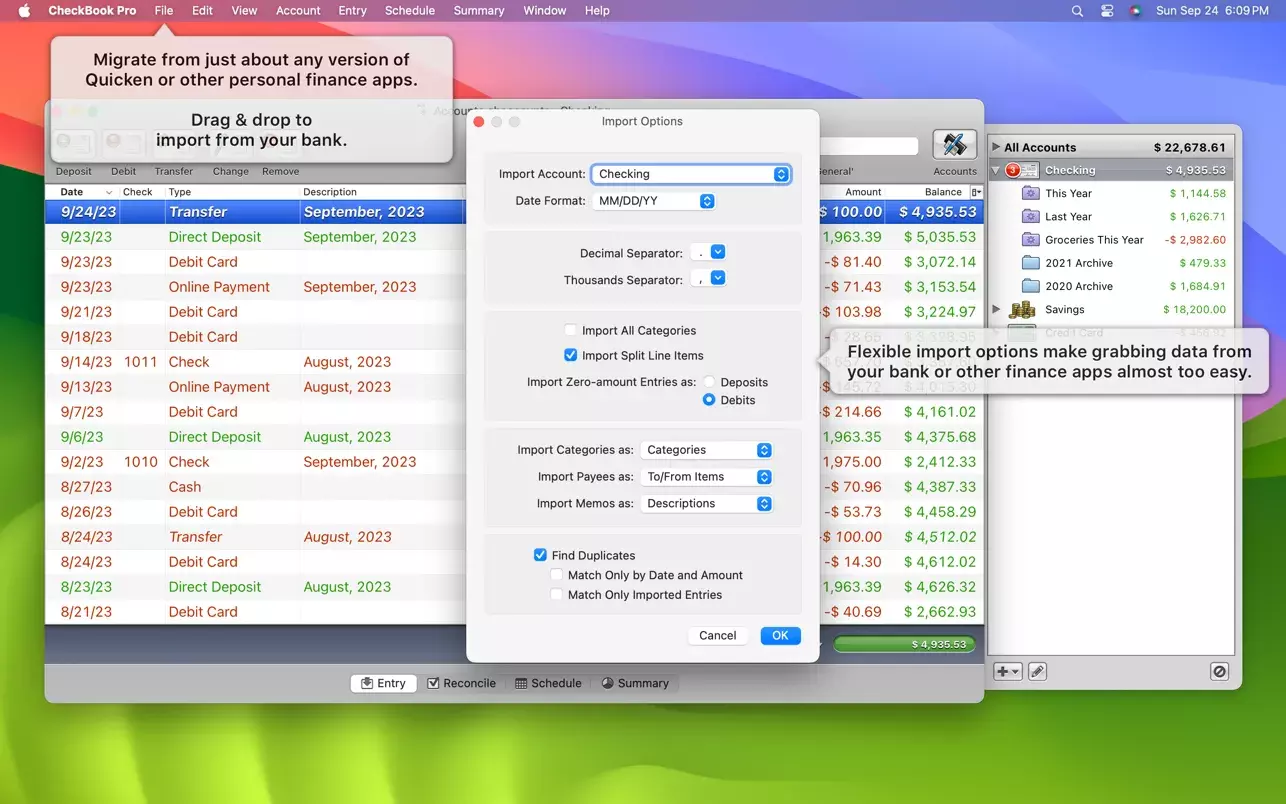Viewport: 1286px width, 804px height.
Task: Switch to the Summary tab
Action: [635, 683]
